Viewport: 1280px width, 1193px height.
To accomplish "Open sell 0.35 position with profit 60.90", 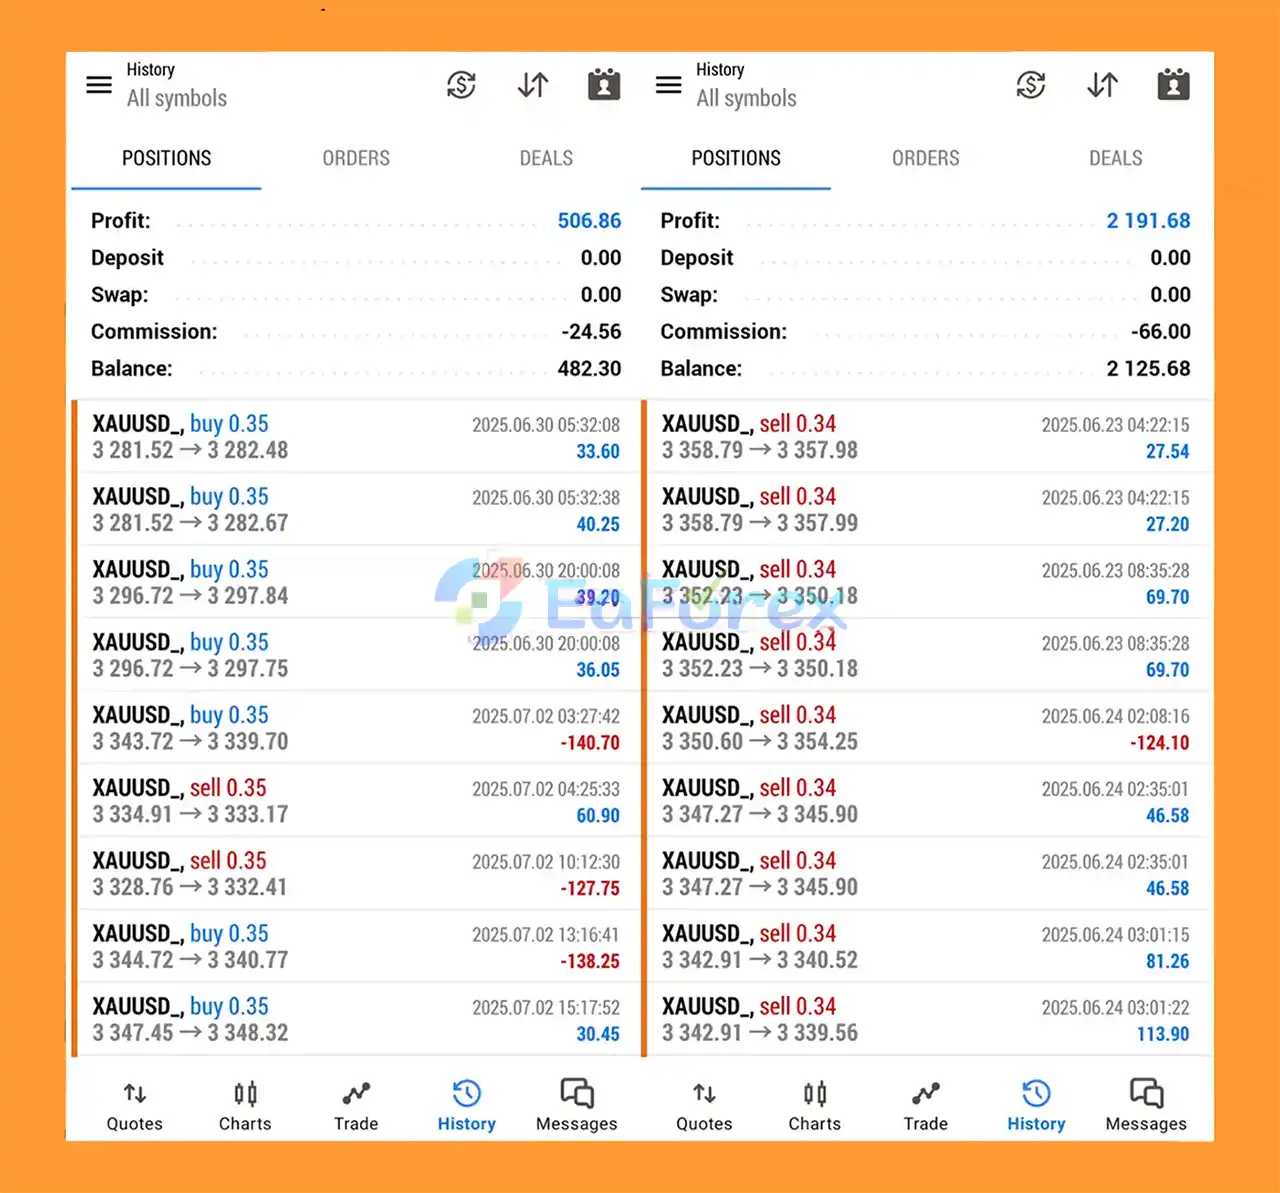I will pos(356,802).
